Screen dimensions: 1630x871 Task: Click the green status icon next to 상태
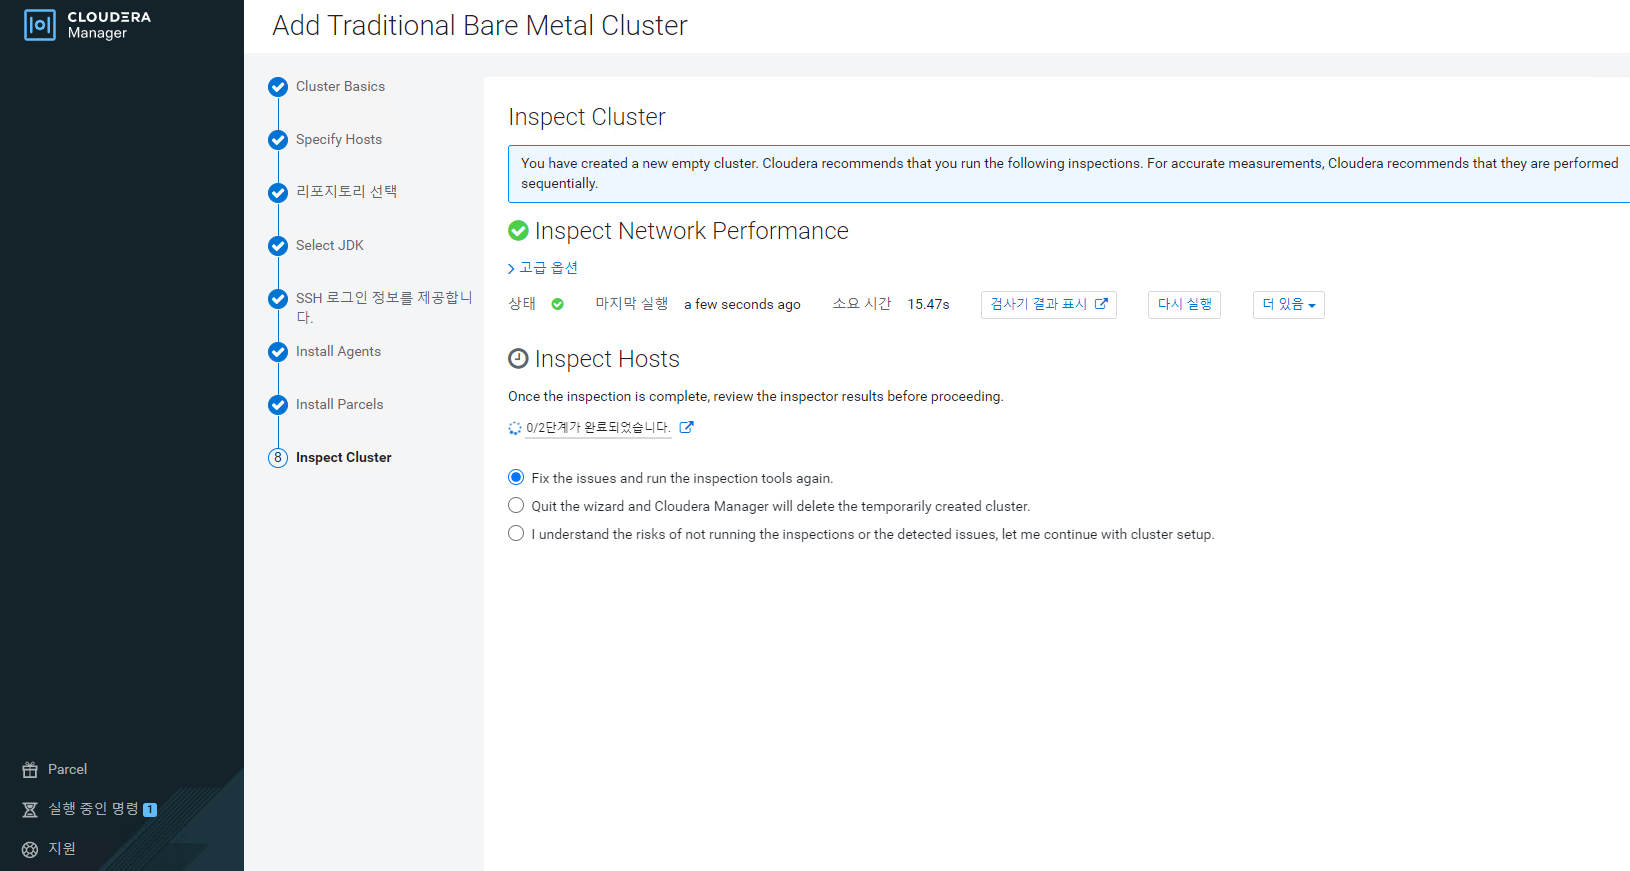click(x=558, y=304)
